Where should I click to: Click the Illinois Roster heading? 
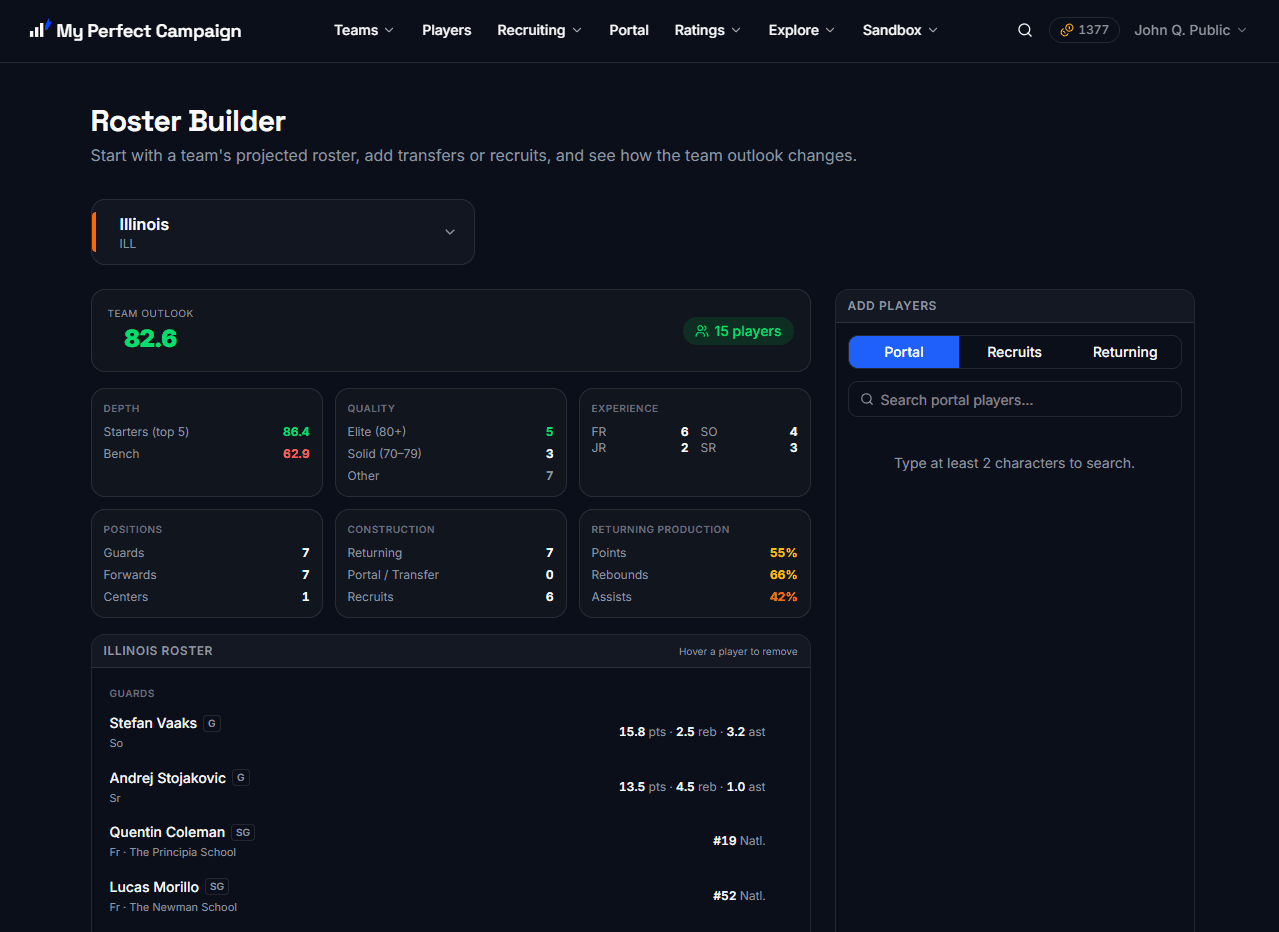pos(158,651)
